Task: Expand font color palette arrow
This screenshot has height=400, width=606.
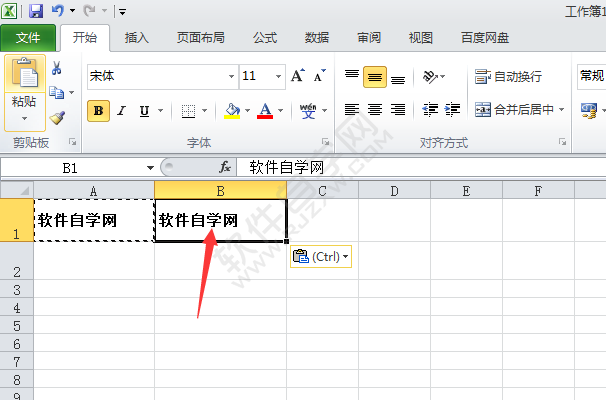Action: (281, 111)
